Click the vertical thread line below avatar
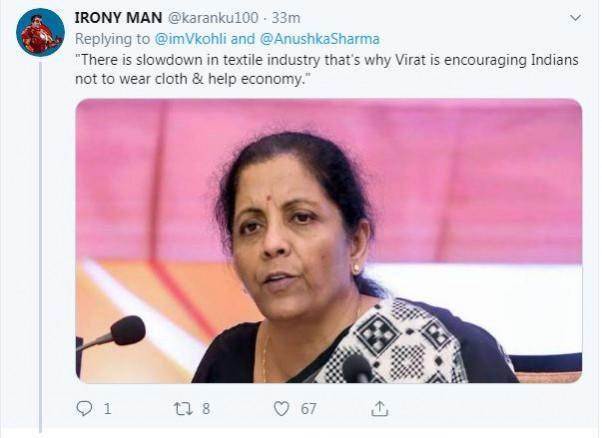 [x=40, y=250]
